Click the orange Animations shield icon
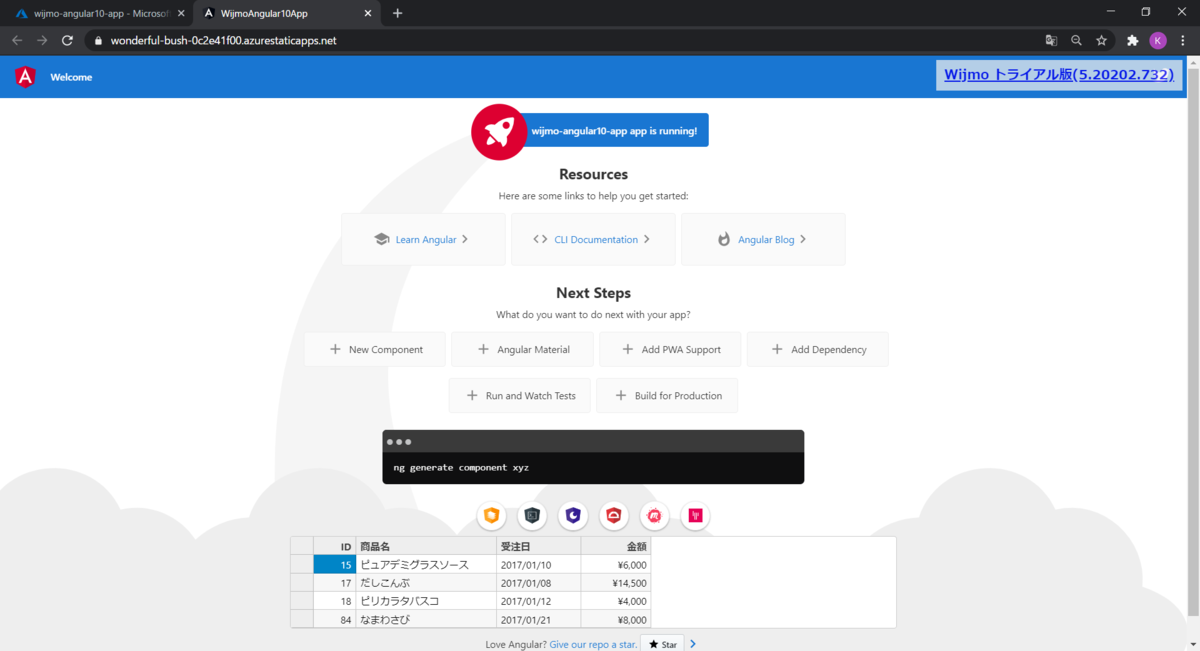Screen dimensions: 1200x651 491,516
